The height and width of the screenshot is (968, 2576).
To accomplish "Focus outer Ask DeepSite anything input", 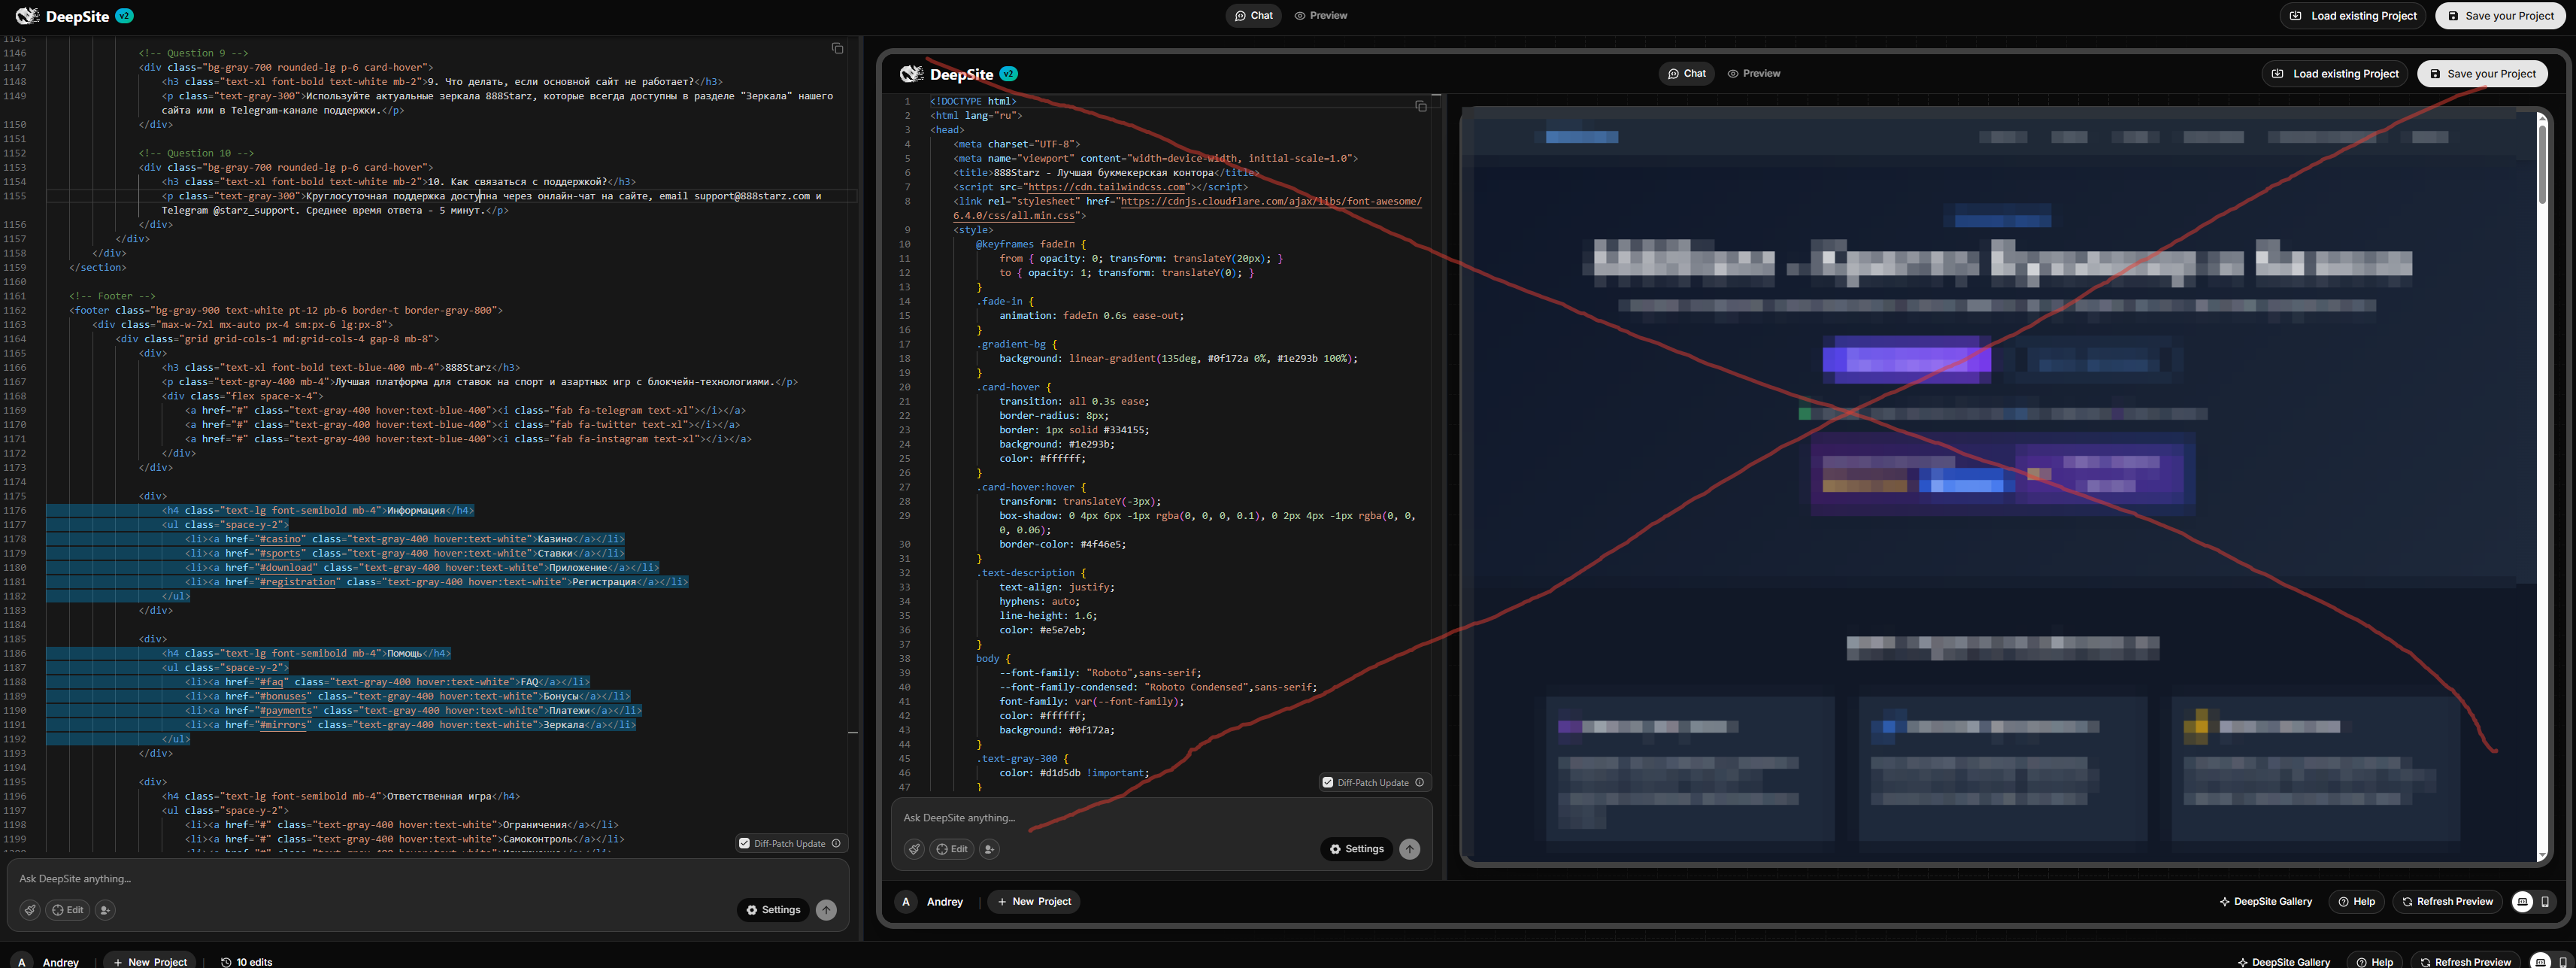I will pos(428,879).
